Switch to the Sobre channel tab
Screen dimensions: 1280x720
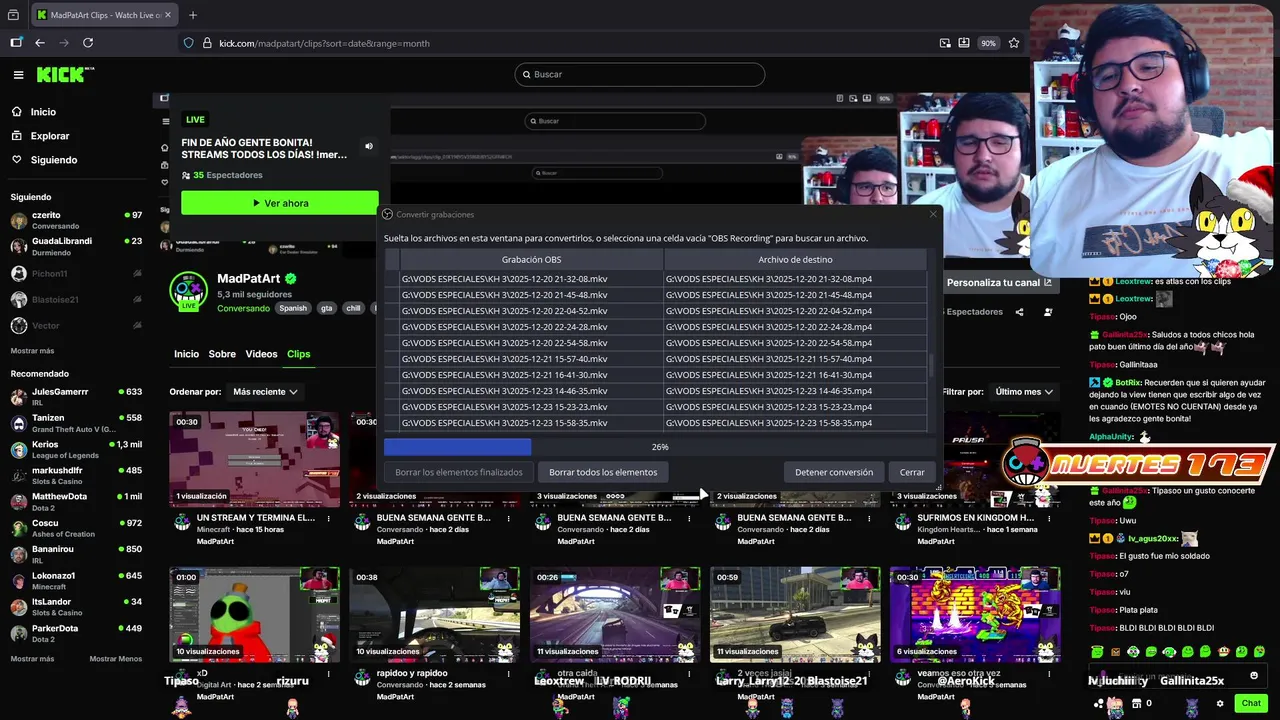222,354
